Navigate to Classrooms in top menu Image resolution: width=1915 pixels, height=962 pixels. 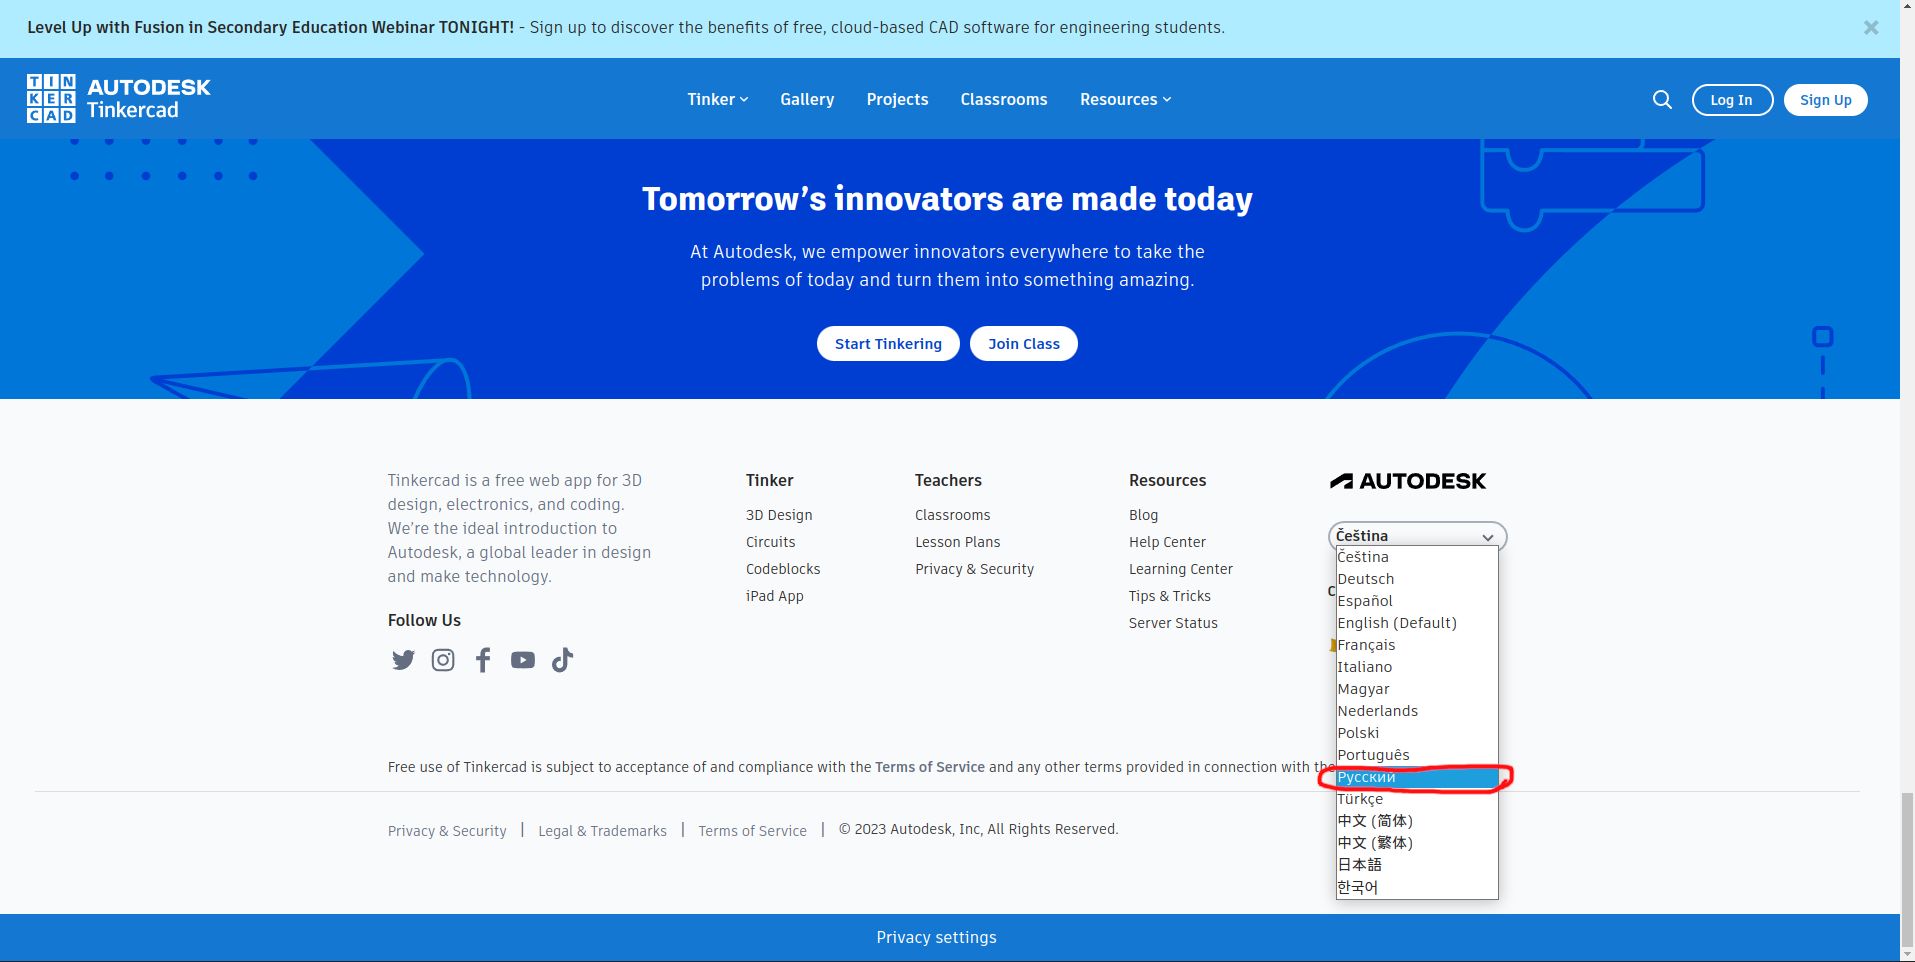(x=1004, y=99)
